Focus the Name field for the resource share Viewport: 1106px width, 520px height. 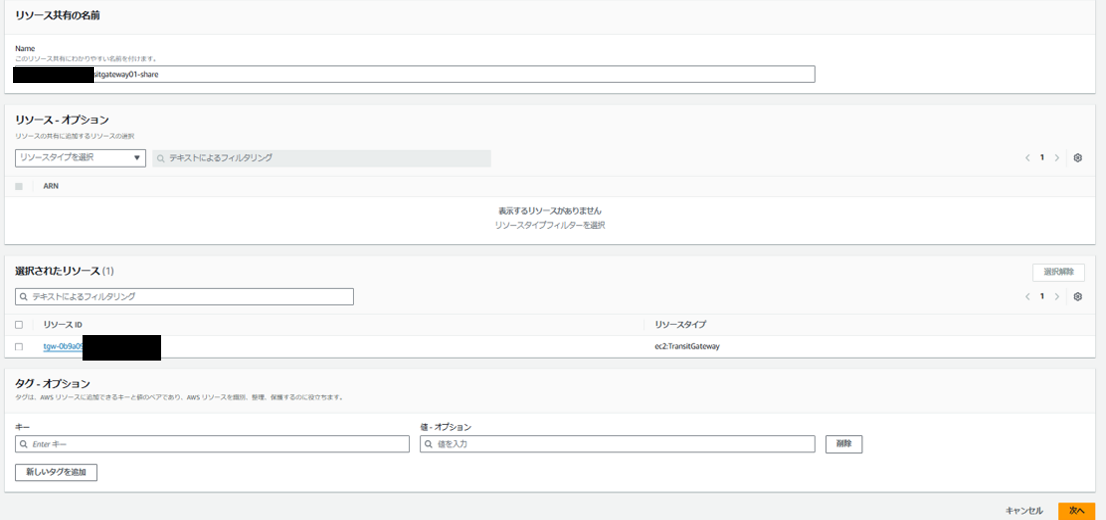click(x=450, y=74)
